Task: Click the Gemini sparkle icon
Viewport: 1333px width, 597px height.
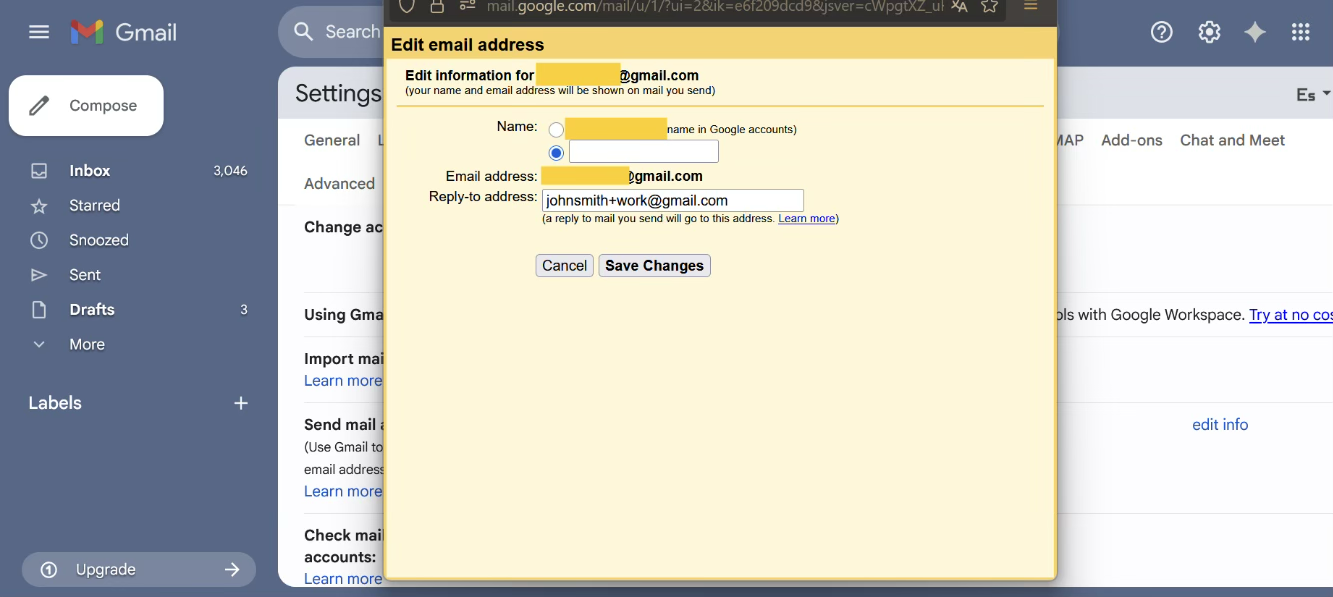Action: coord(1255,32)
